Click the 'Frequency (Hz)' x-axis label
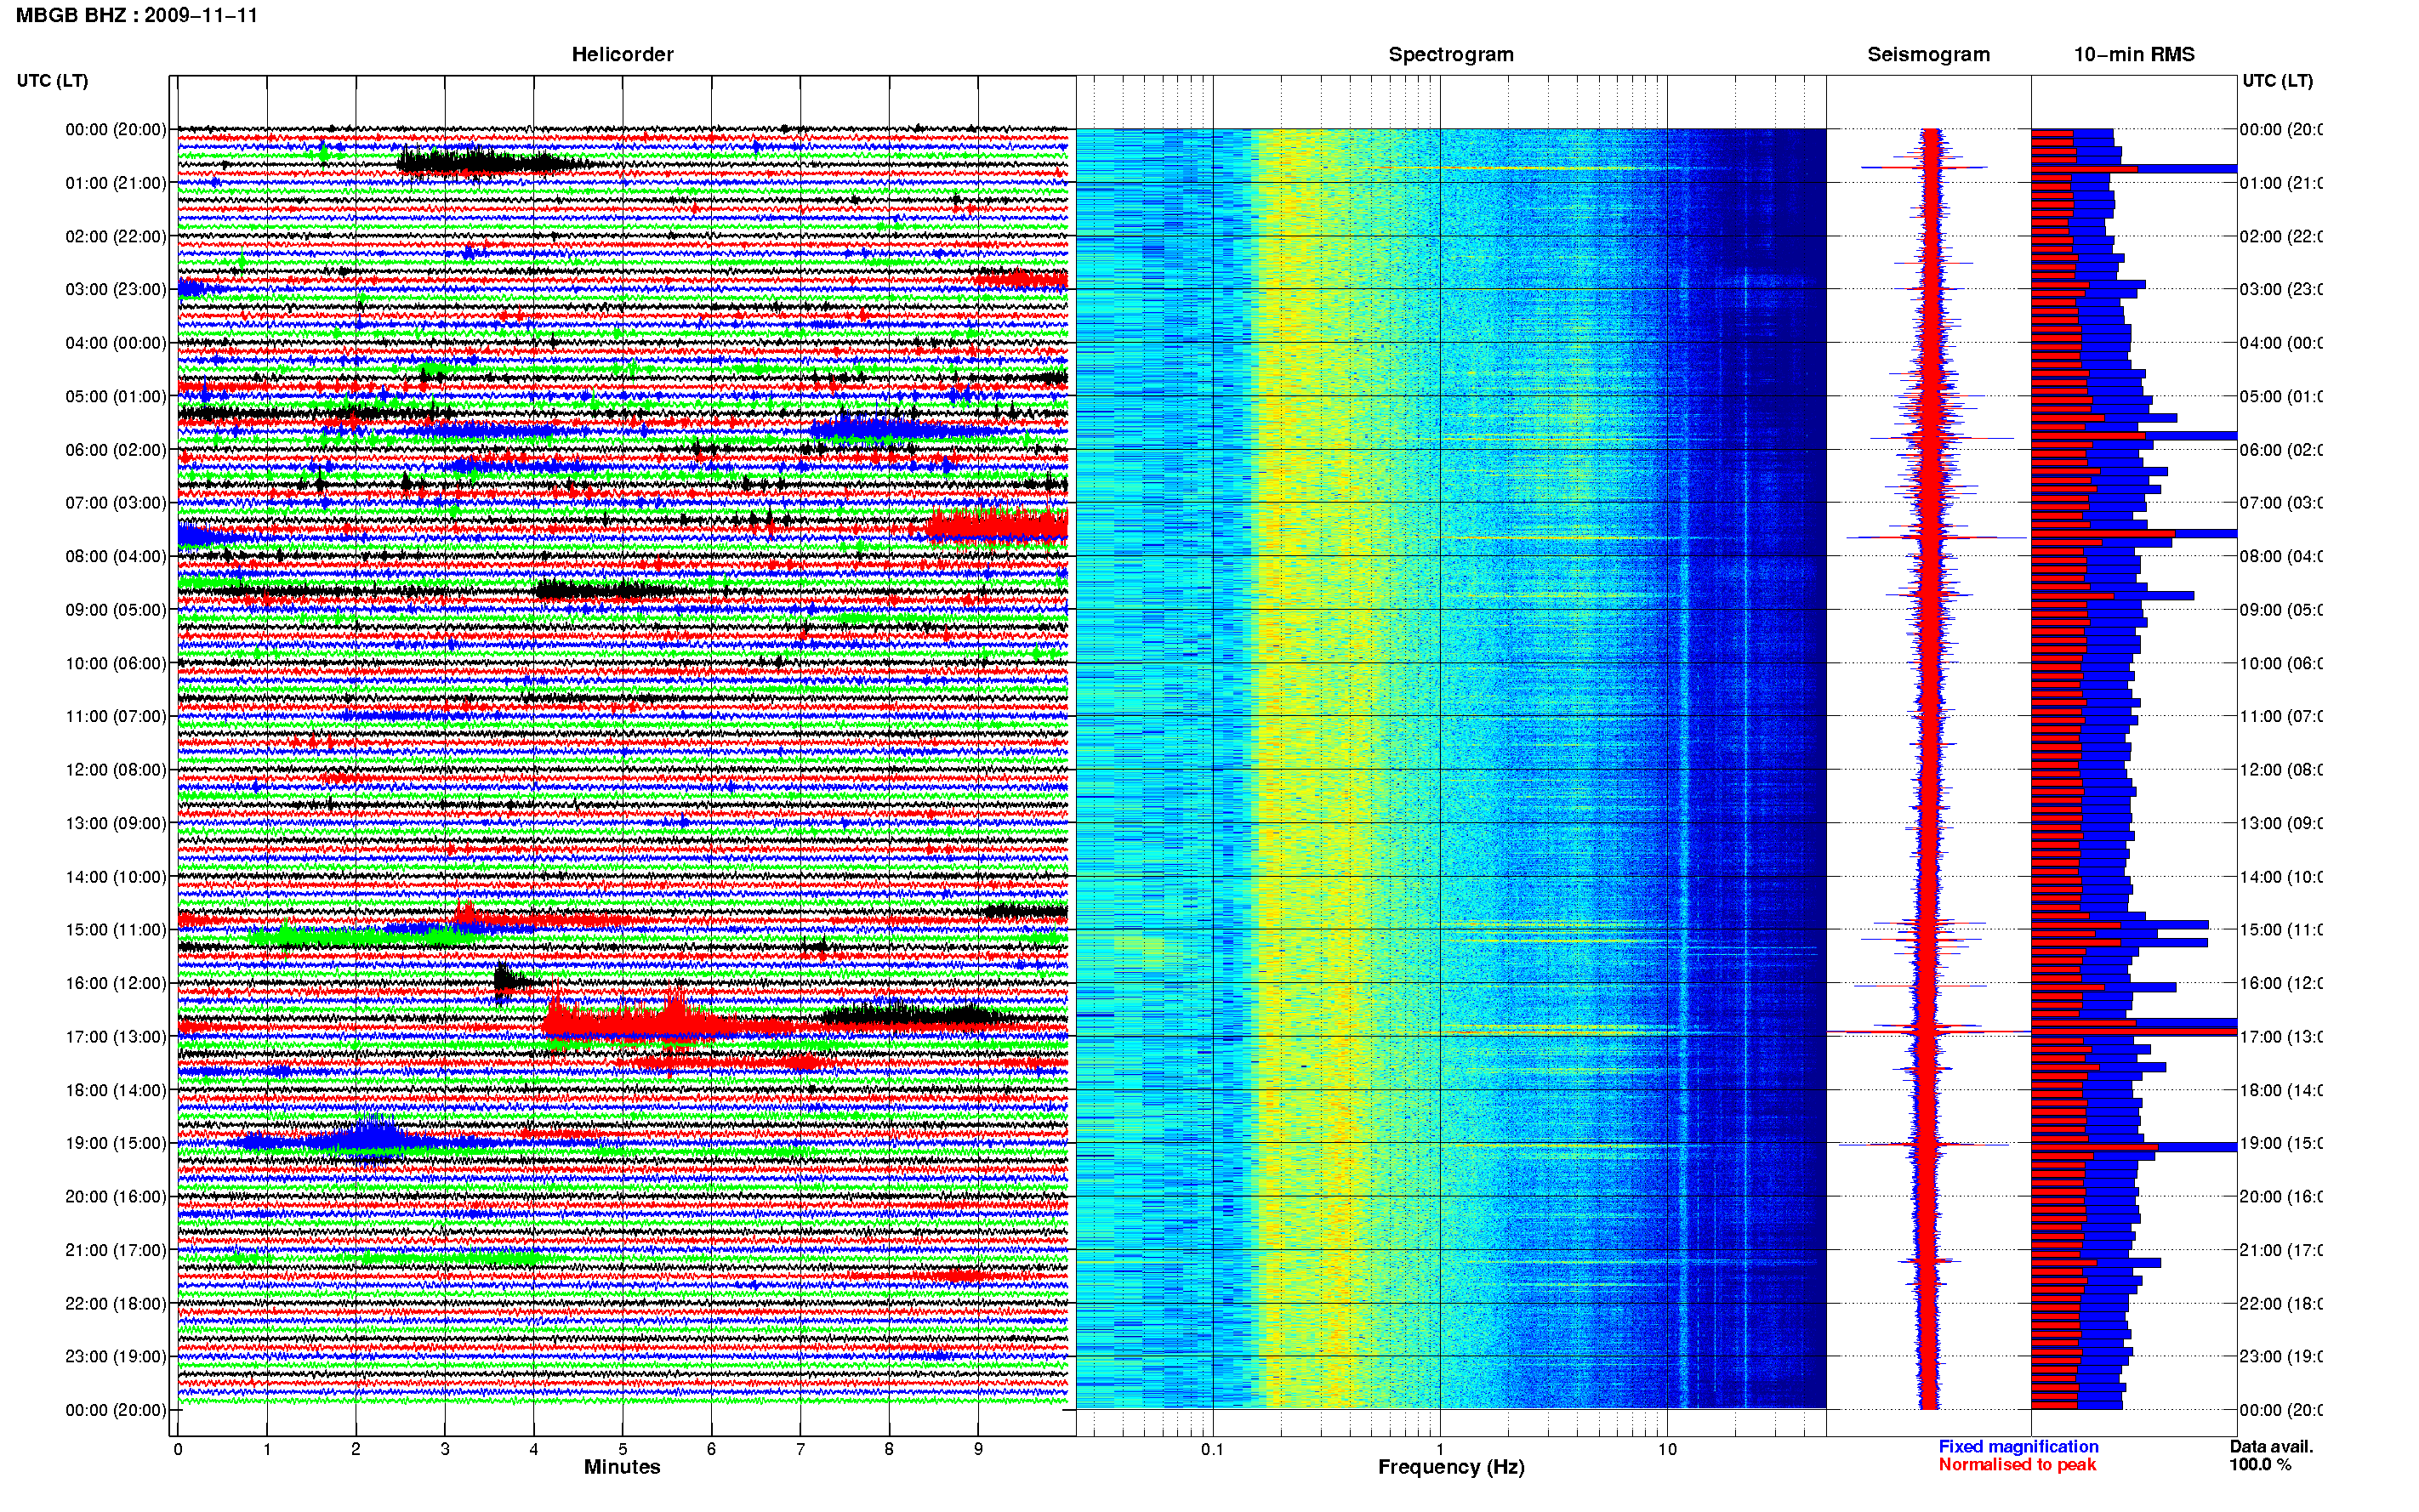This screenshot has height=1512, width=2419. (x=1451, y=1467)
